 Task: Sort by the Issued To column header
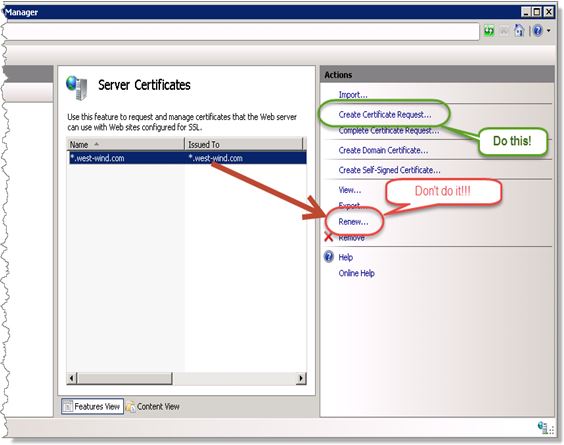pos(244,144)
